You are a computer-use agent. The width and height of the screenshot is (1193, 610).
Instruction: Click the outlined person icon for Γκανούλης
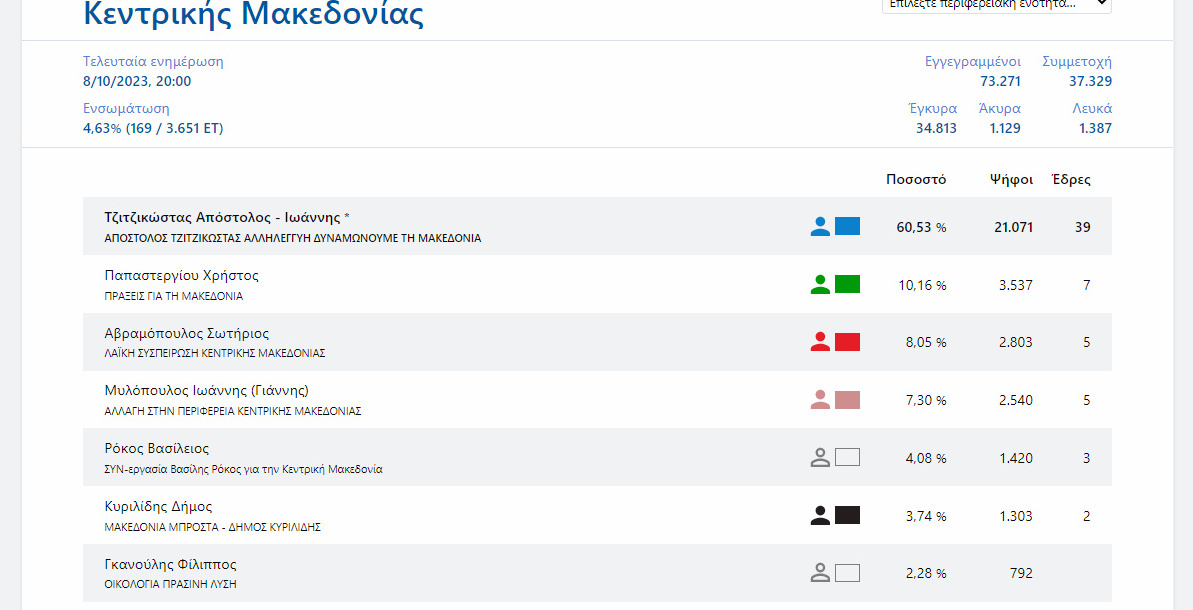click(x=820, y=573)
